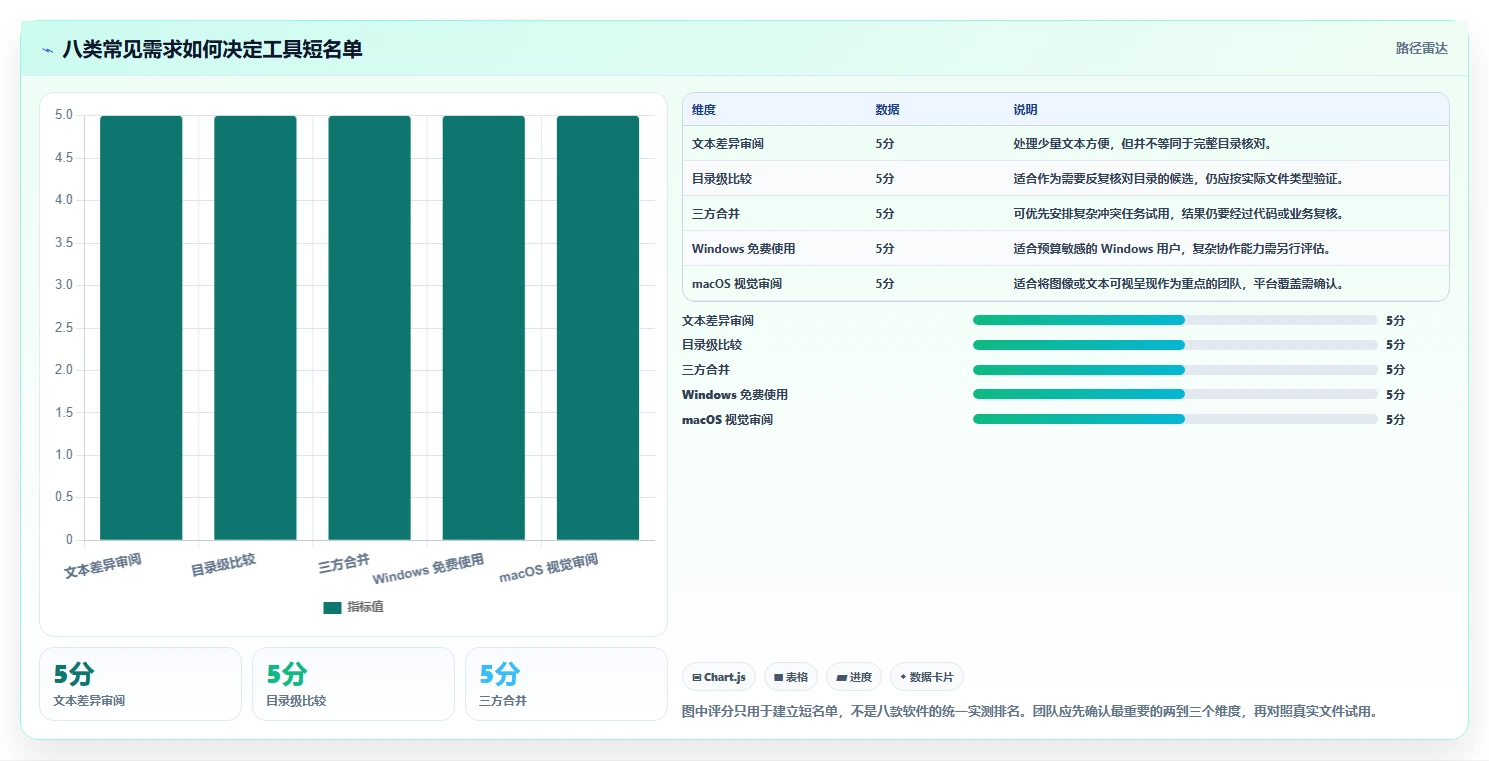The image size is (1489, 761).
Task: Click the 目录级比较 bar in chart
Action: (x=255, y=328)
